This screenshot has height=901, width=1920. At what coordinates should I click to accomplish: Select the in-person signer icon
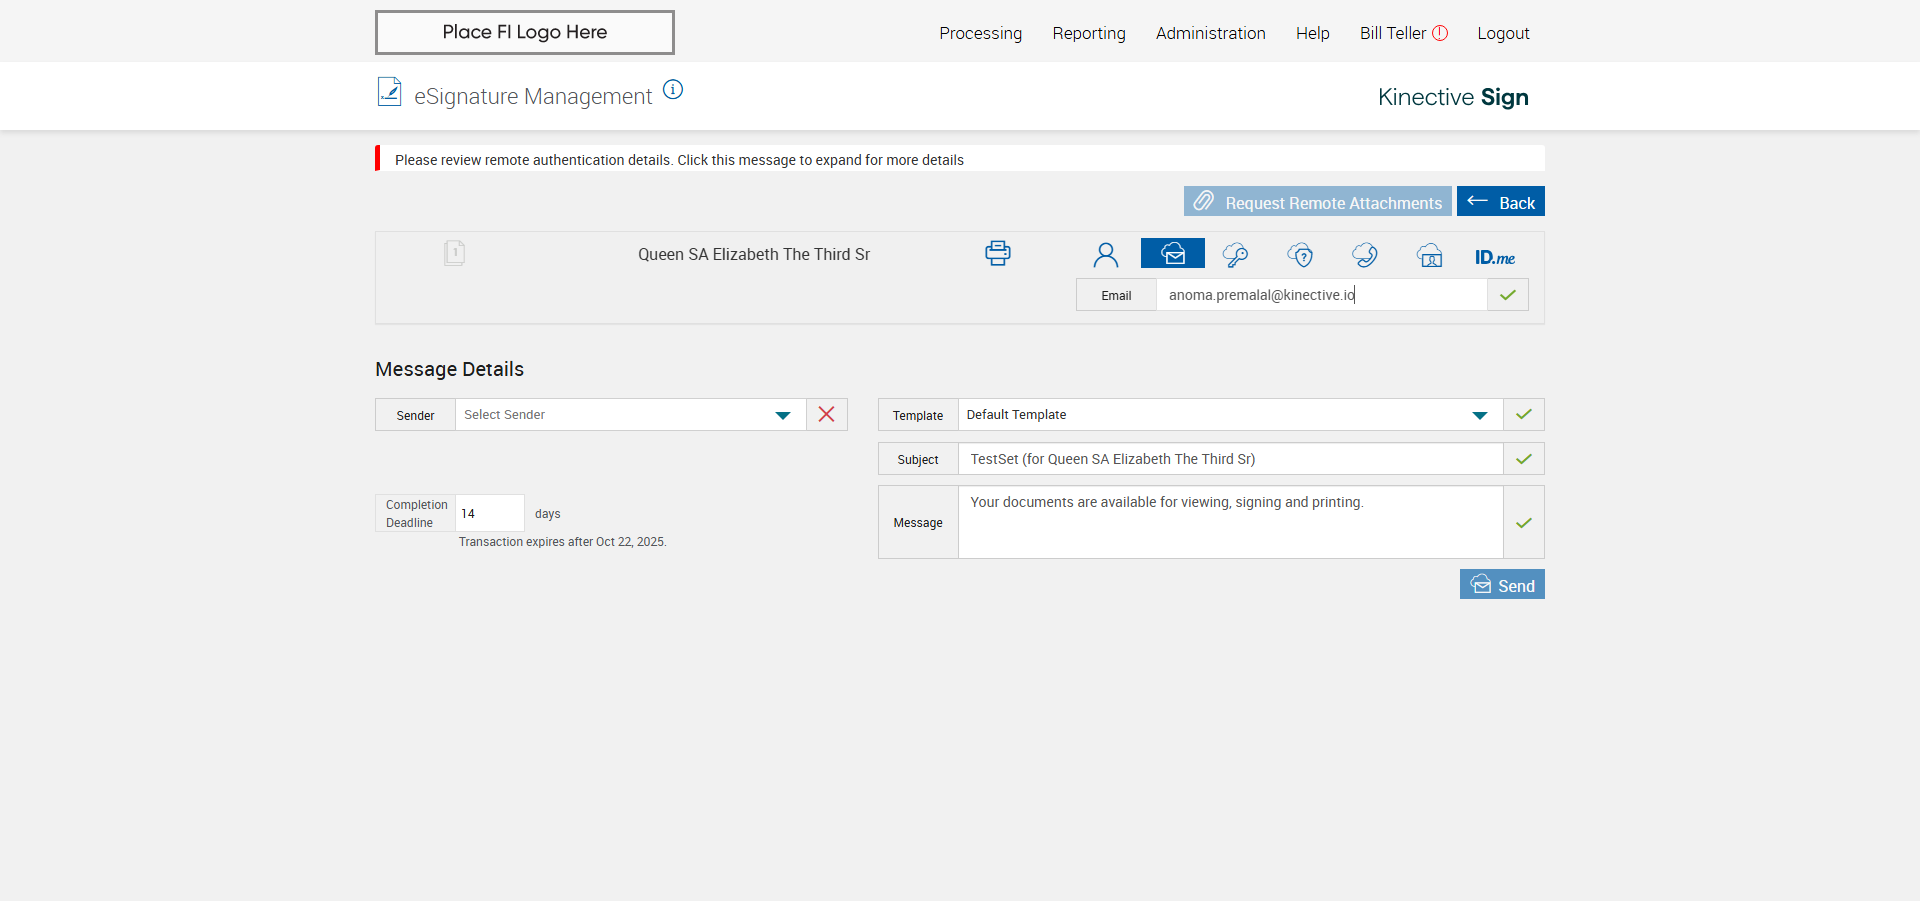pyautogui.click(x=1105, y=255)
